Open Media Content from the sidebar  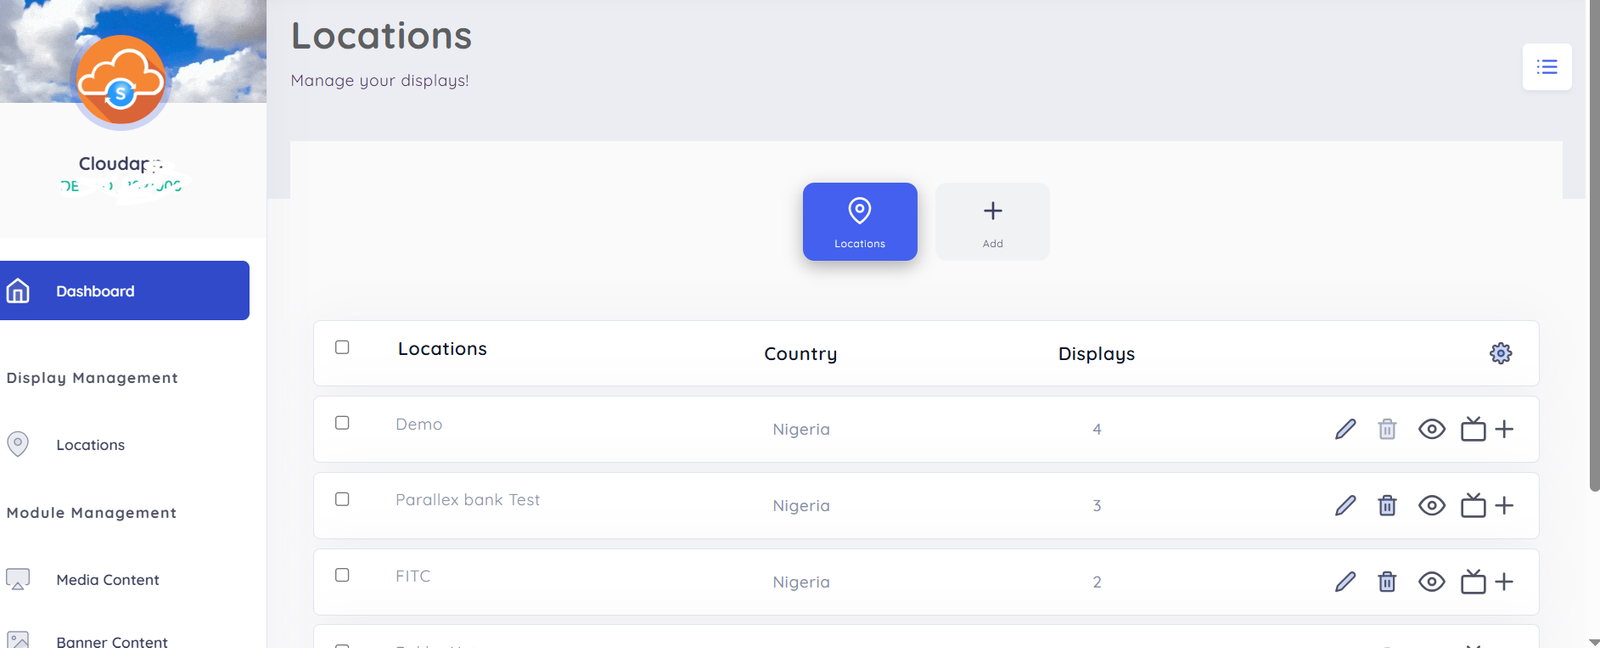(107, 580)
